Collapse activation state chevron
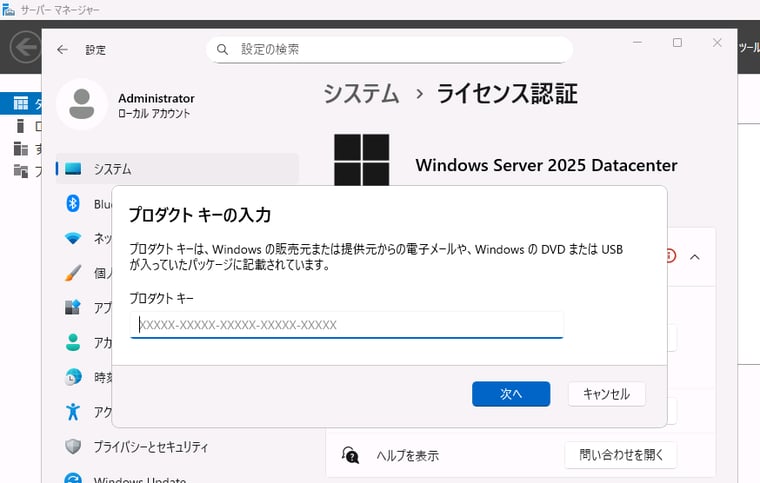This screenshot has width=760, height=483. point(695,257)
